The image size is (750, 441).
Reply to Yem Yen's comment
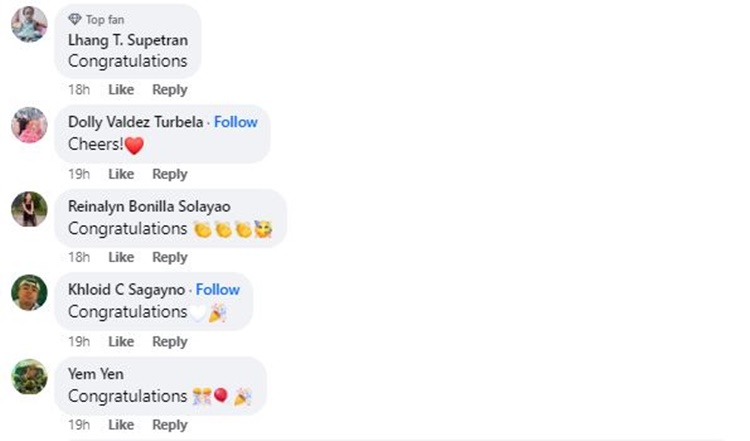(x=170, y=425)
